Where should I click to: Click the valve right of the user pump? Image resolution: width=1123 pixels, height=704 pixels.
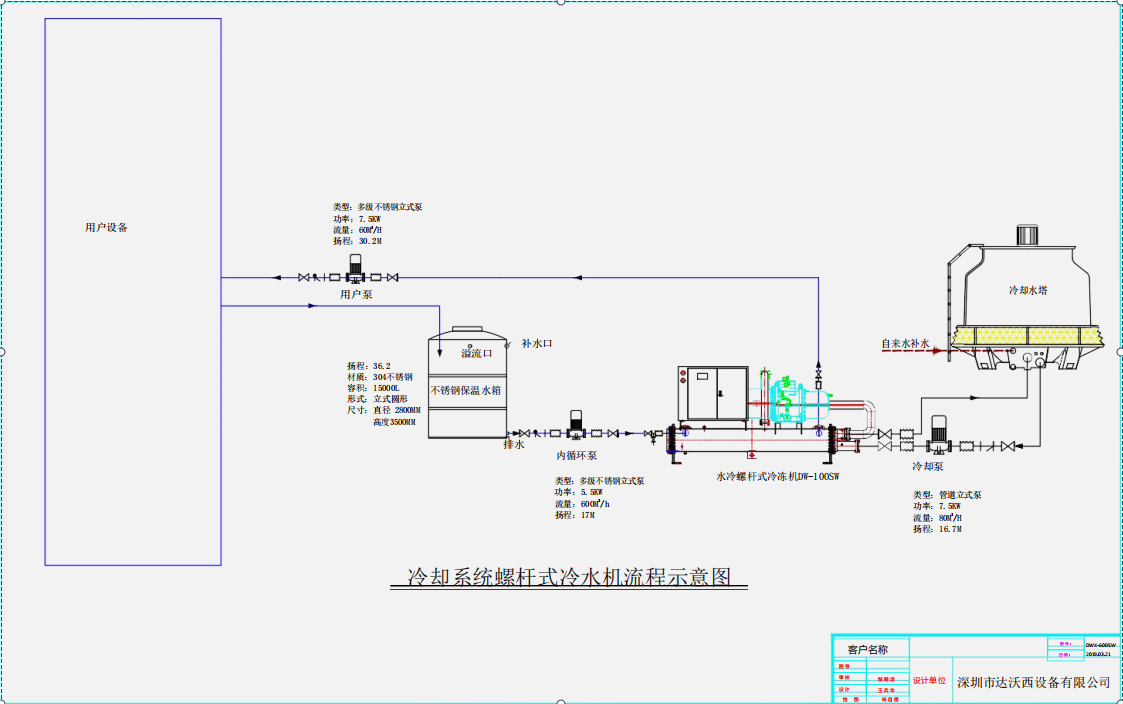392,277
